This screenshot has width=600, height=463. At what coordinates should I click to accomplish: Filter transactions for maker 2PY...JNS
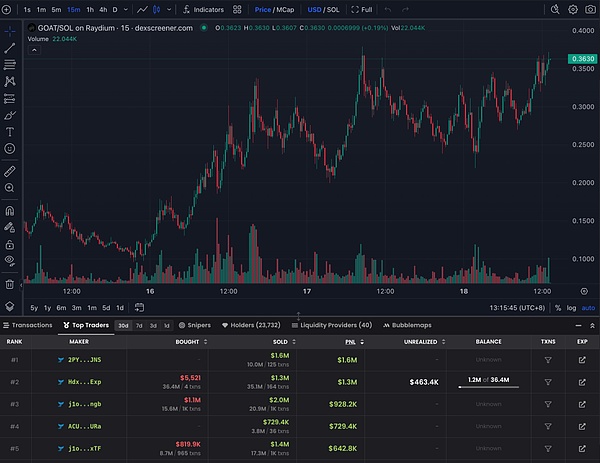coord(547,359)
